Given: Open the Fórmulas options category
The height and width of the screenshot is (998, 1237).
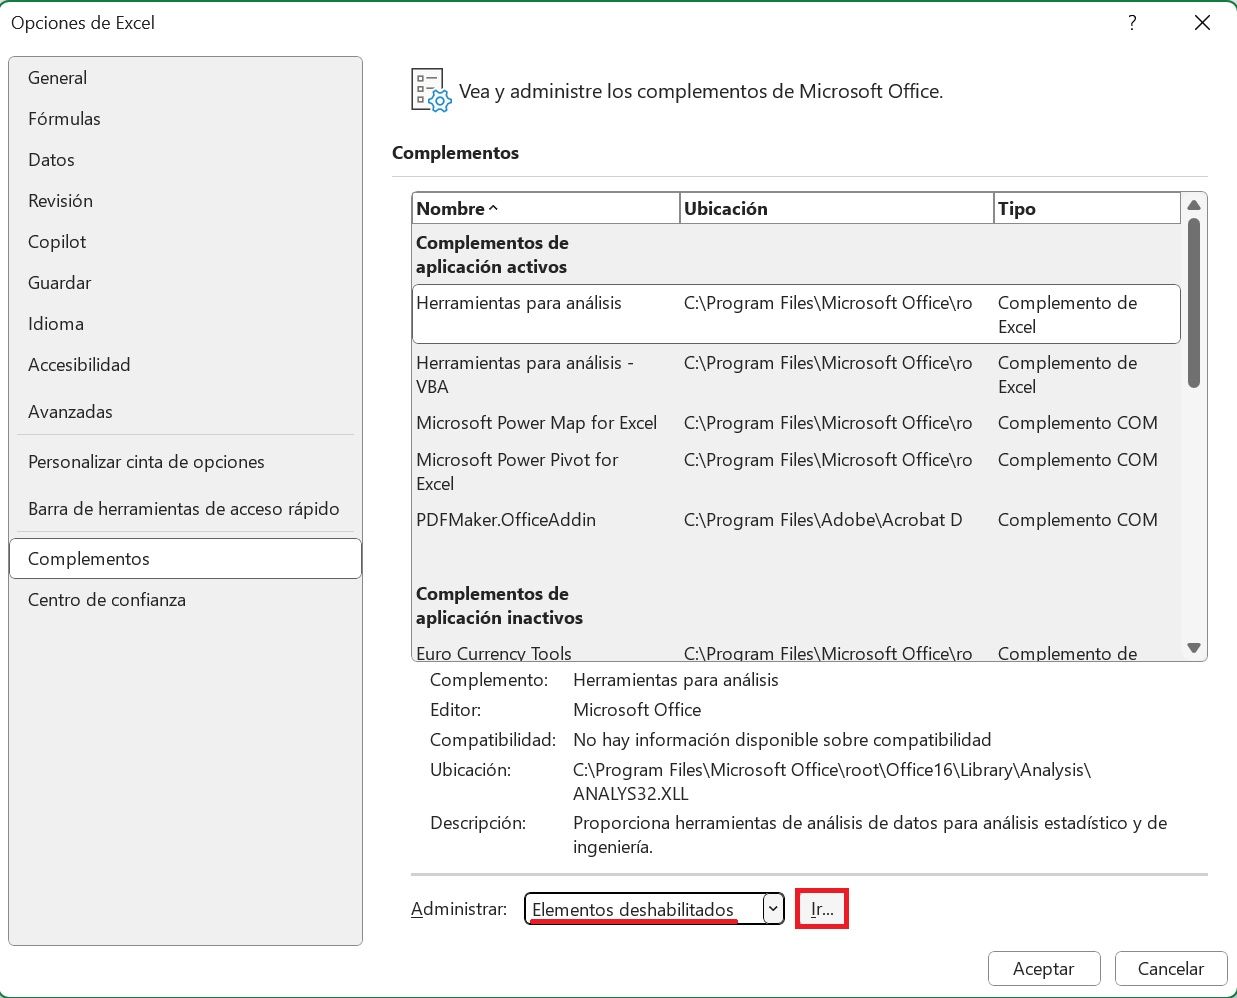Looking at the screenshot, I should 64,119.
